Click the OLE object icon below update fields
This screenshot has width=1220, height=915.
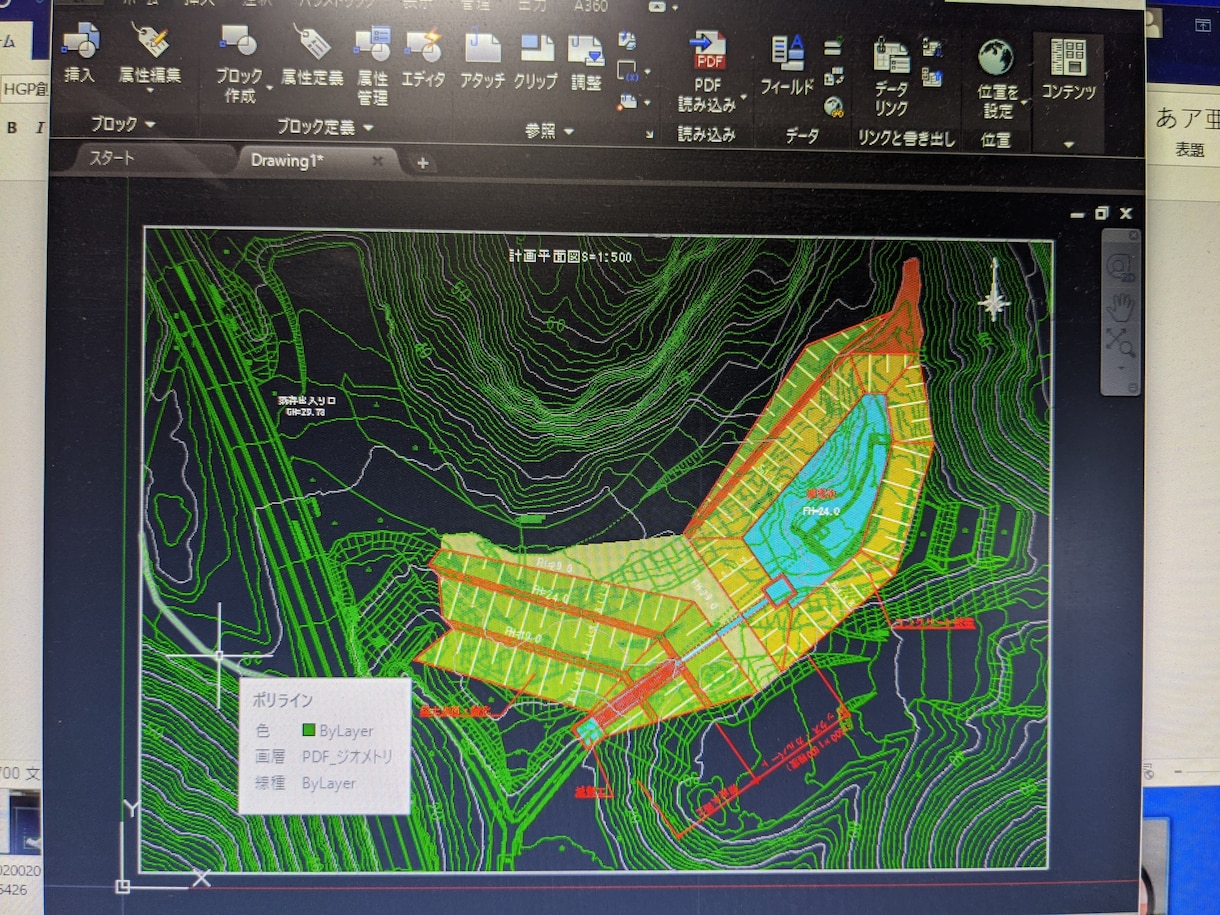click(833, 76)
